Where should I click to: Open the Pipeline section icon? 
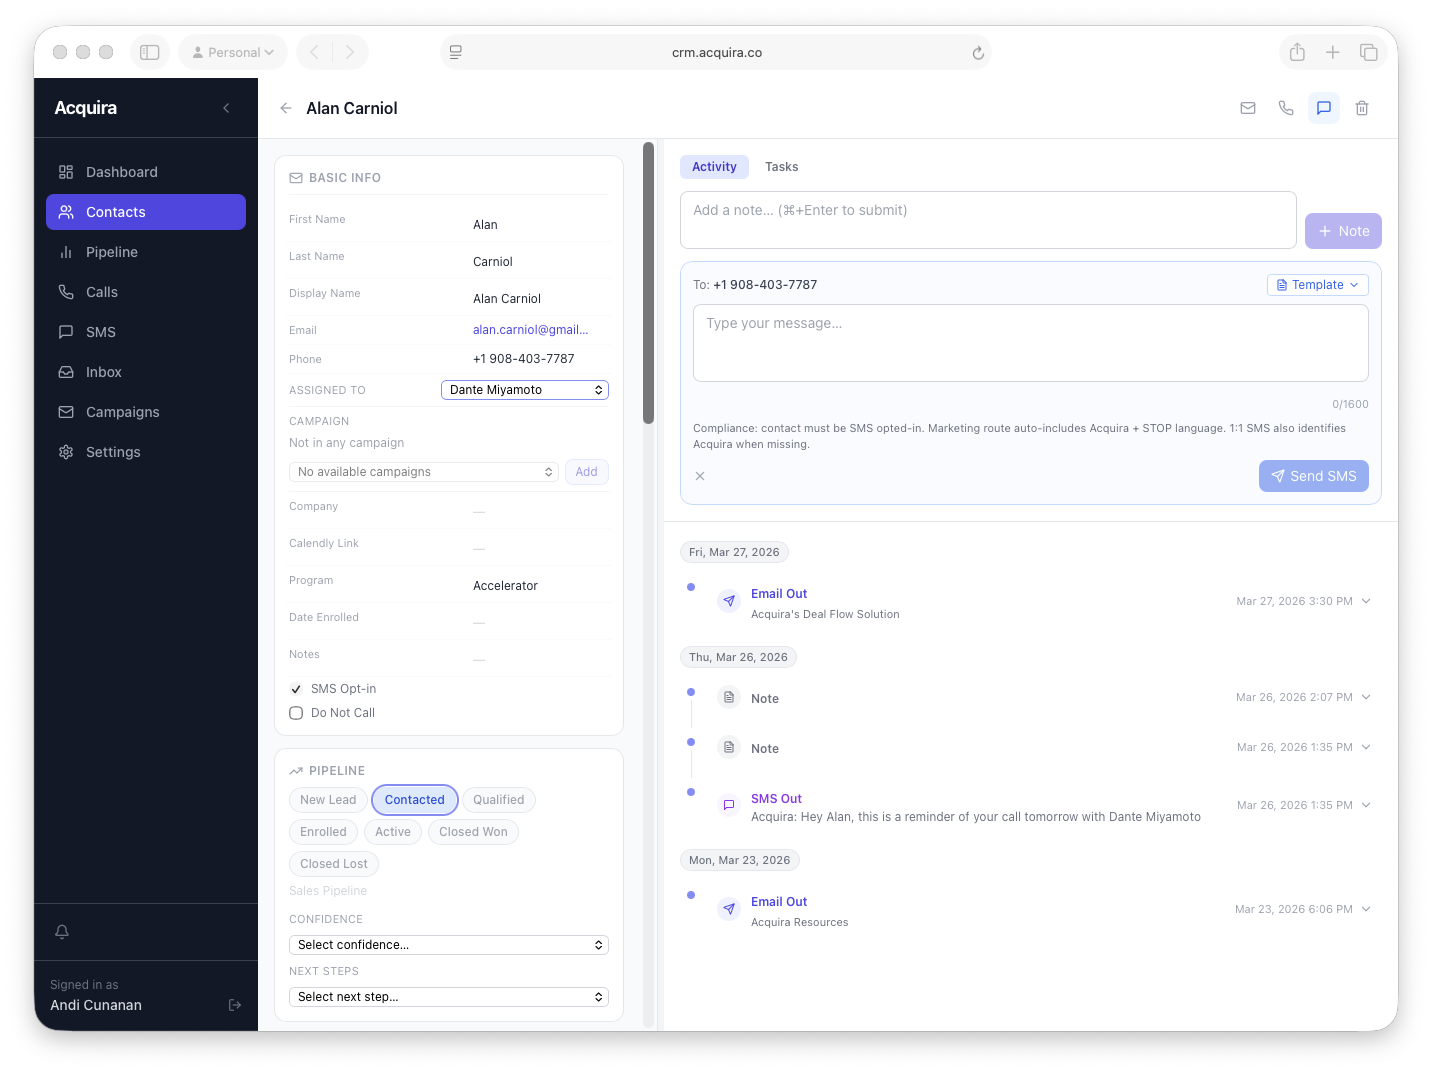click(66, 251)
